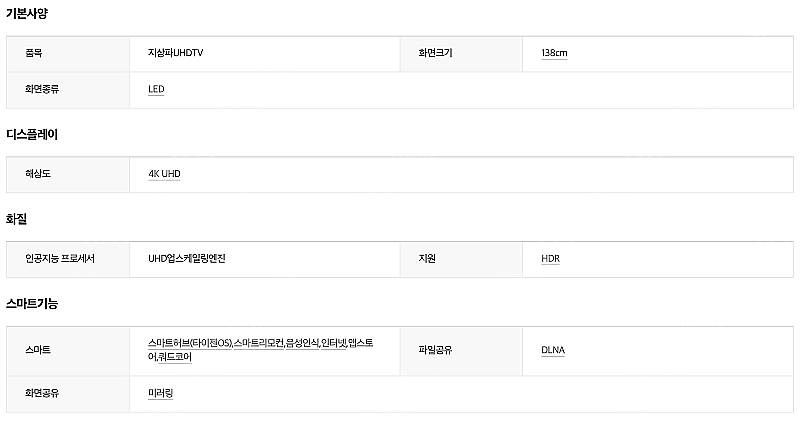The width and height of the screenshot is (800, 421).
Task: Click the 미러링 screen sharing link
Action: pyautogui.click(x=161, y=393)
